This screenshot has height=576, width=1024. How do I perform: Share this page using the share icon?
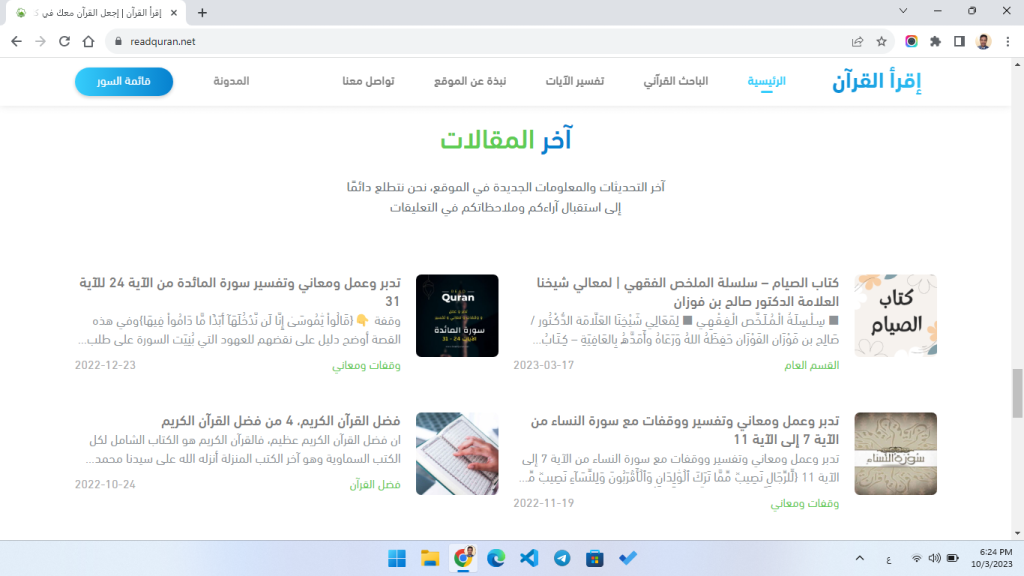point(857,41)
